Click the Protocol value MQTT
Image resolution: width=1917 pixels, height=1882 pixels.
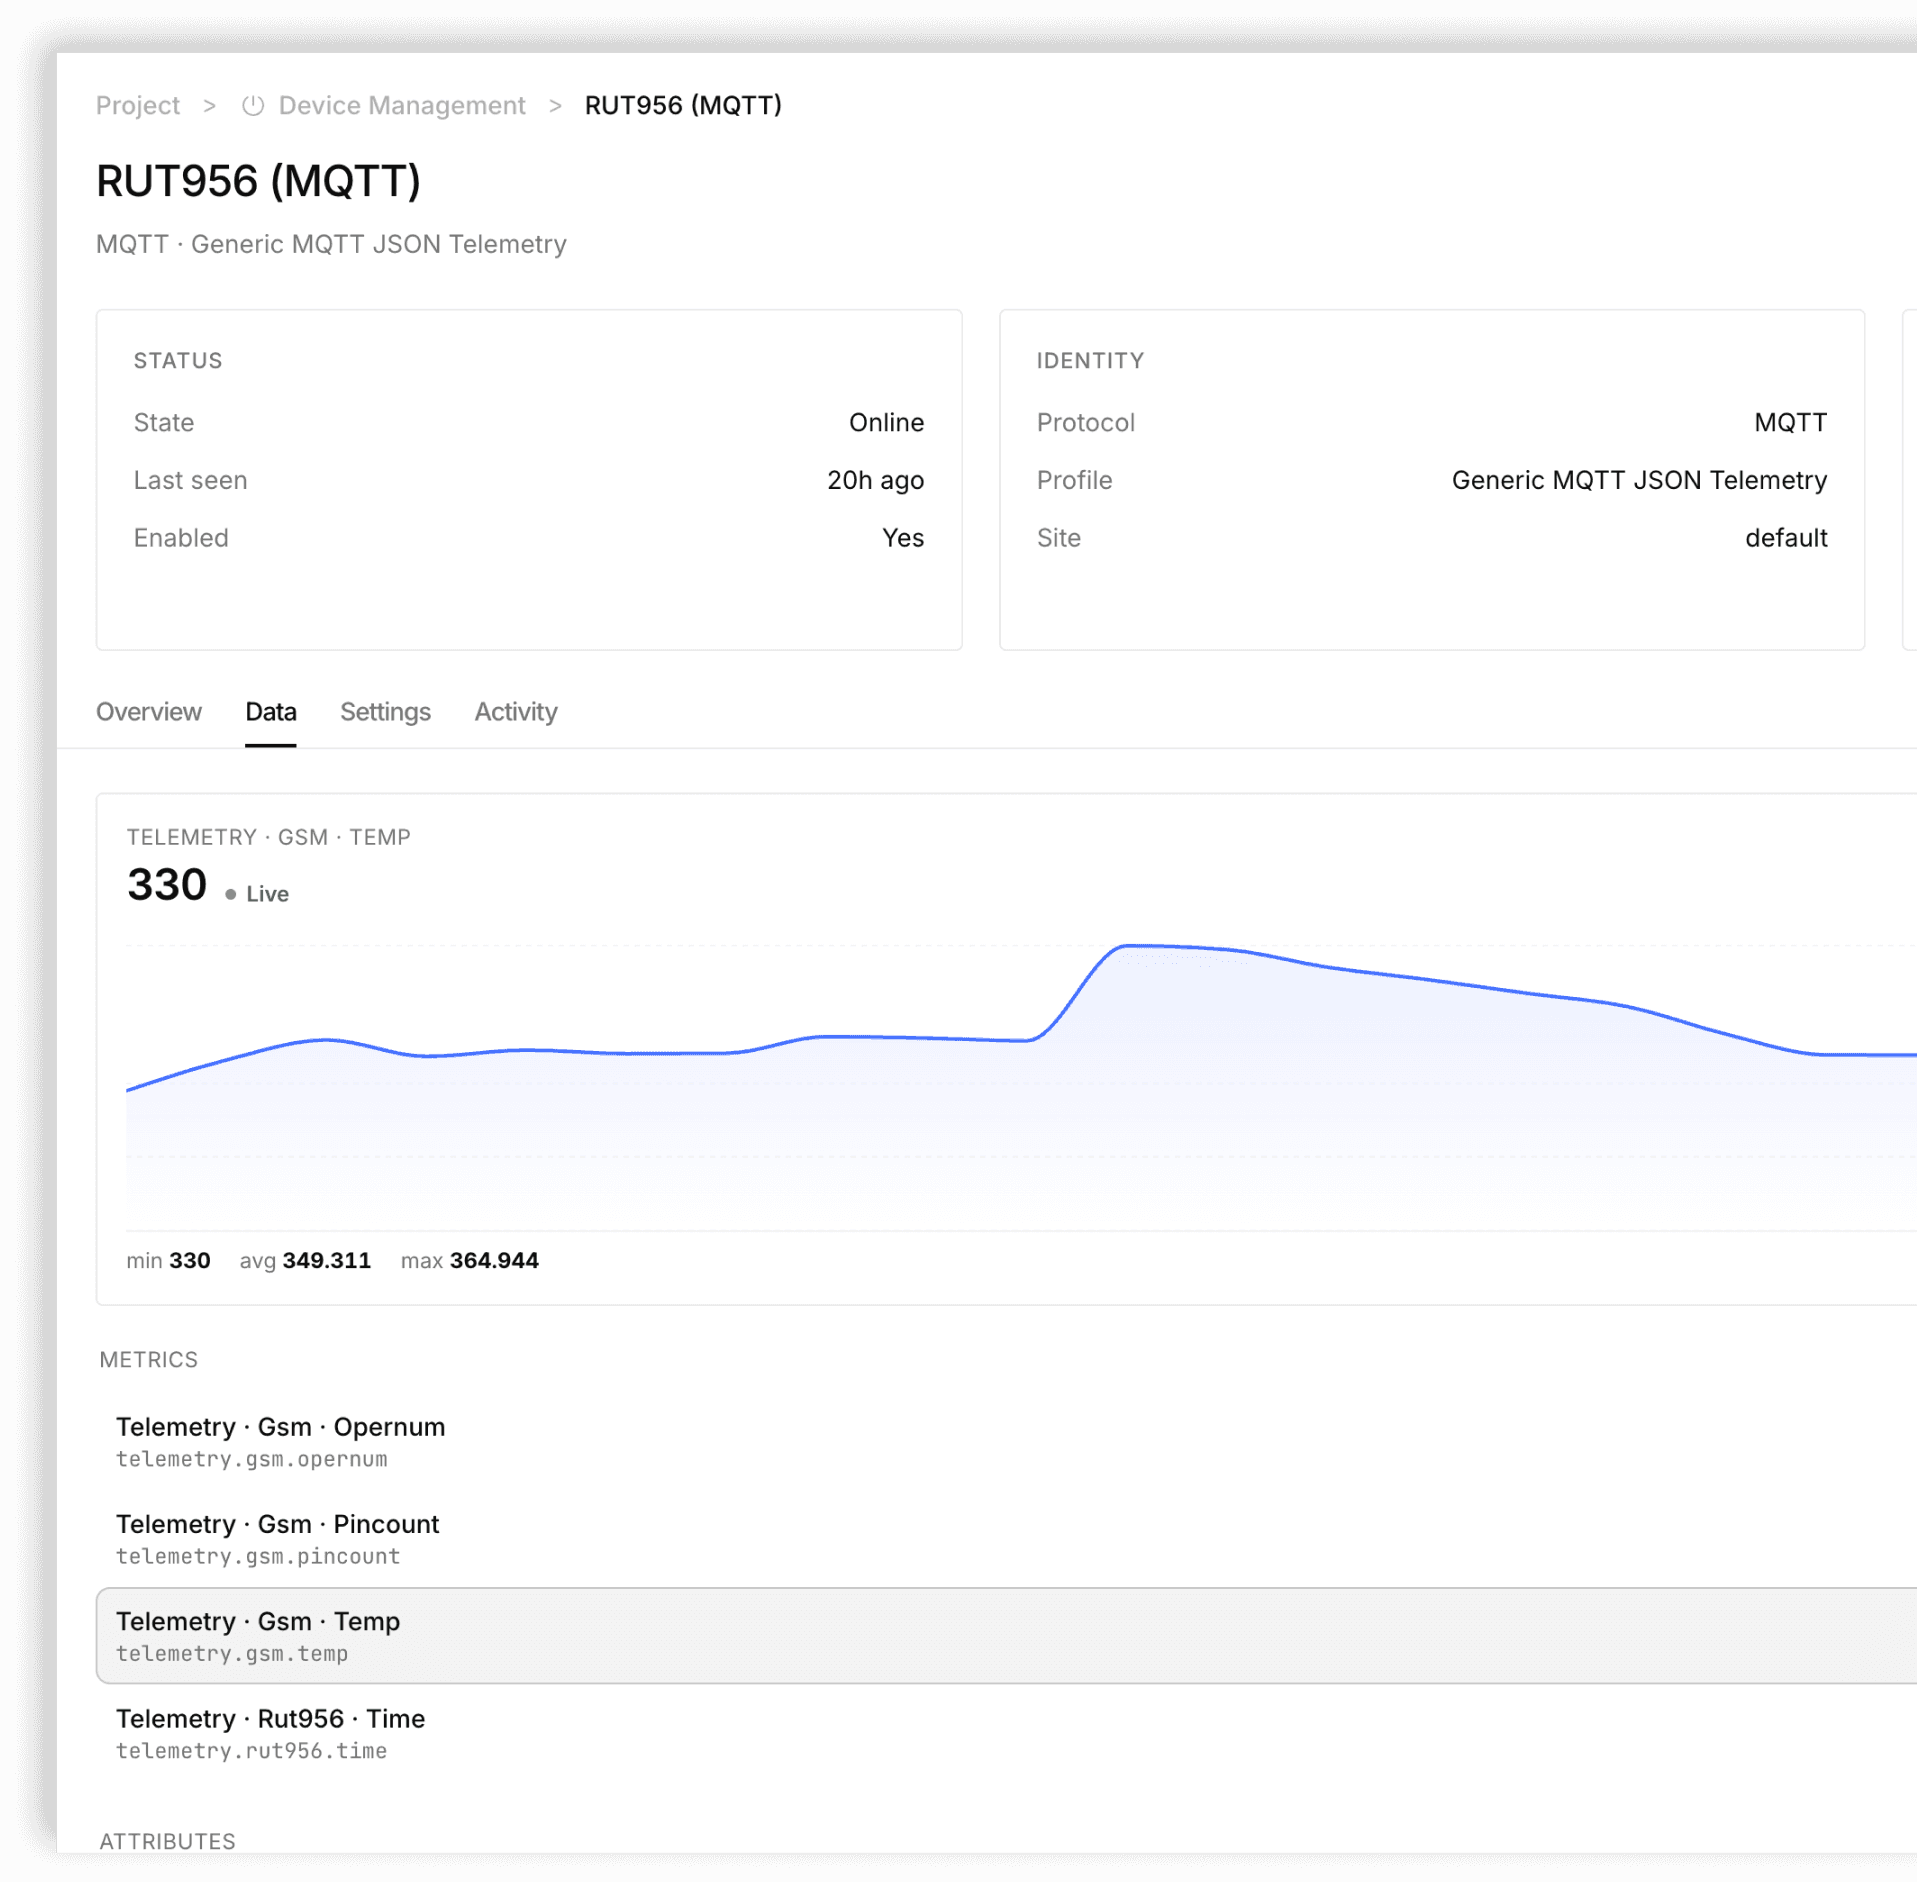tap(1790, 422)
